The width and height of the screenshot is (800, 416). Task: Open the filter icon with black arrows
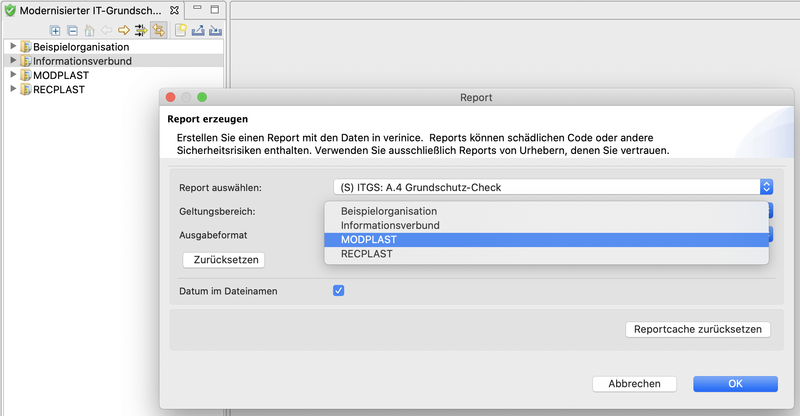[x=141, y=31]
